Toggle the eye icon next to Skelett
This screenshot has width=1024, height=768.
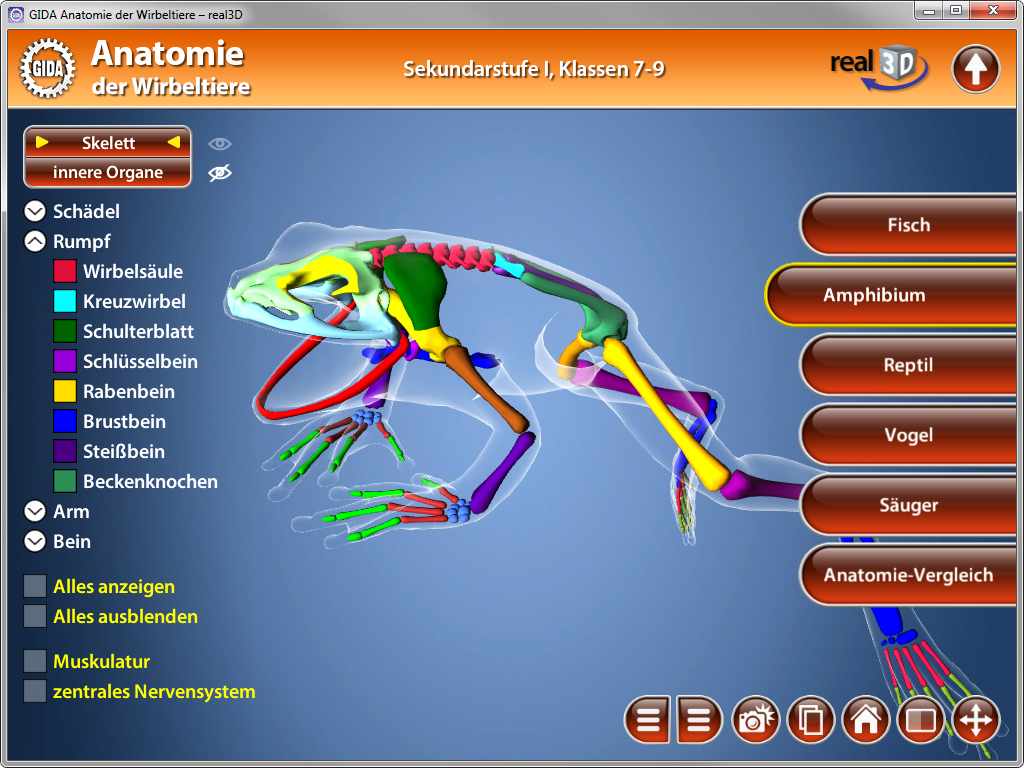(219, 143)
